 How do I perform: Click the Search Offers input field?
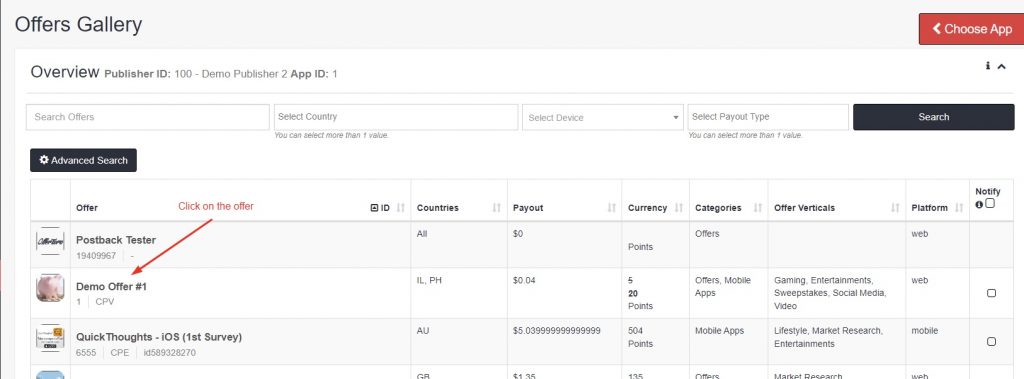pos(148,117)
